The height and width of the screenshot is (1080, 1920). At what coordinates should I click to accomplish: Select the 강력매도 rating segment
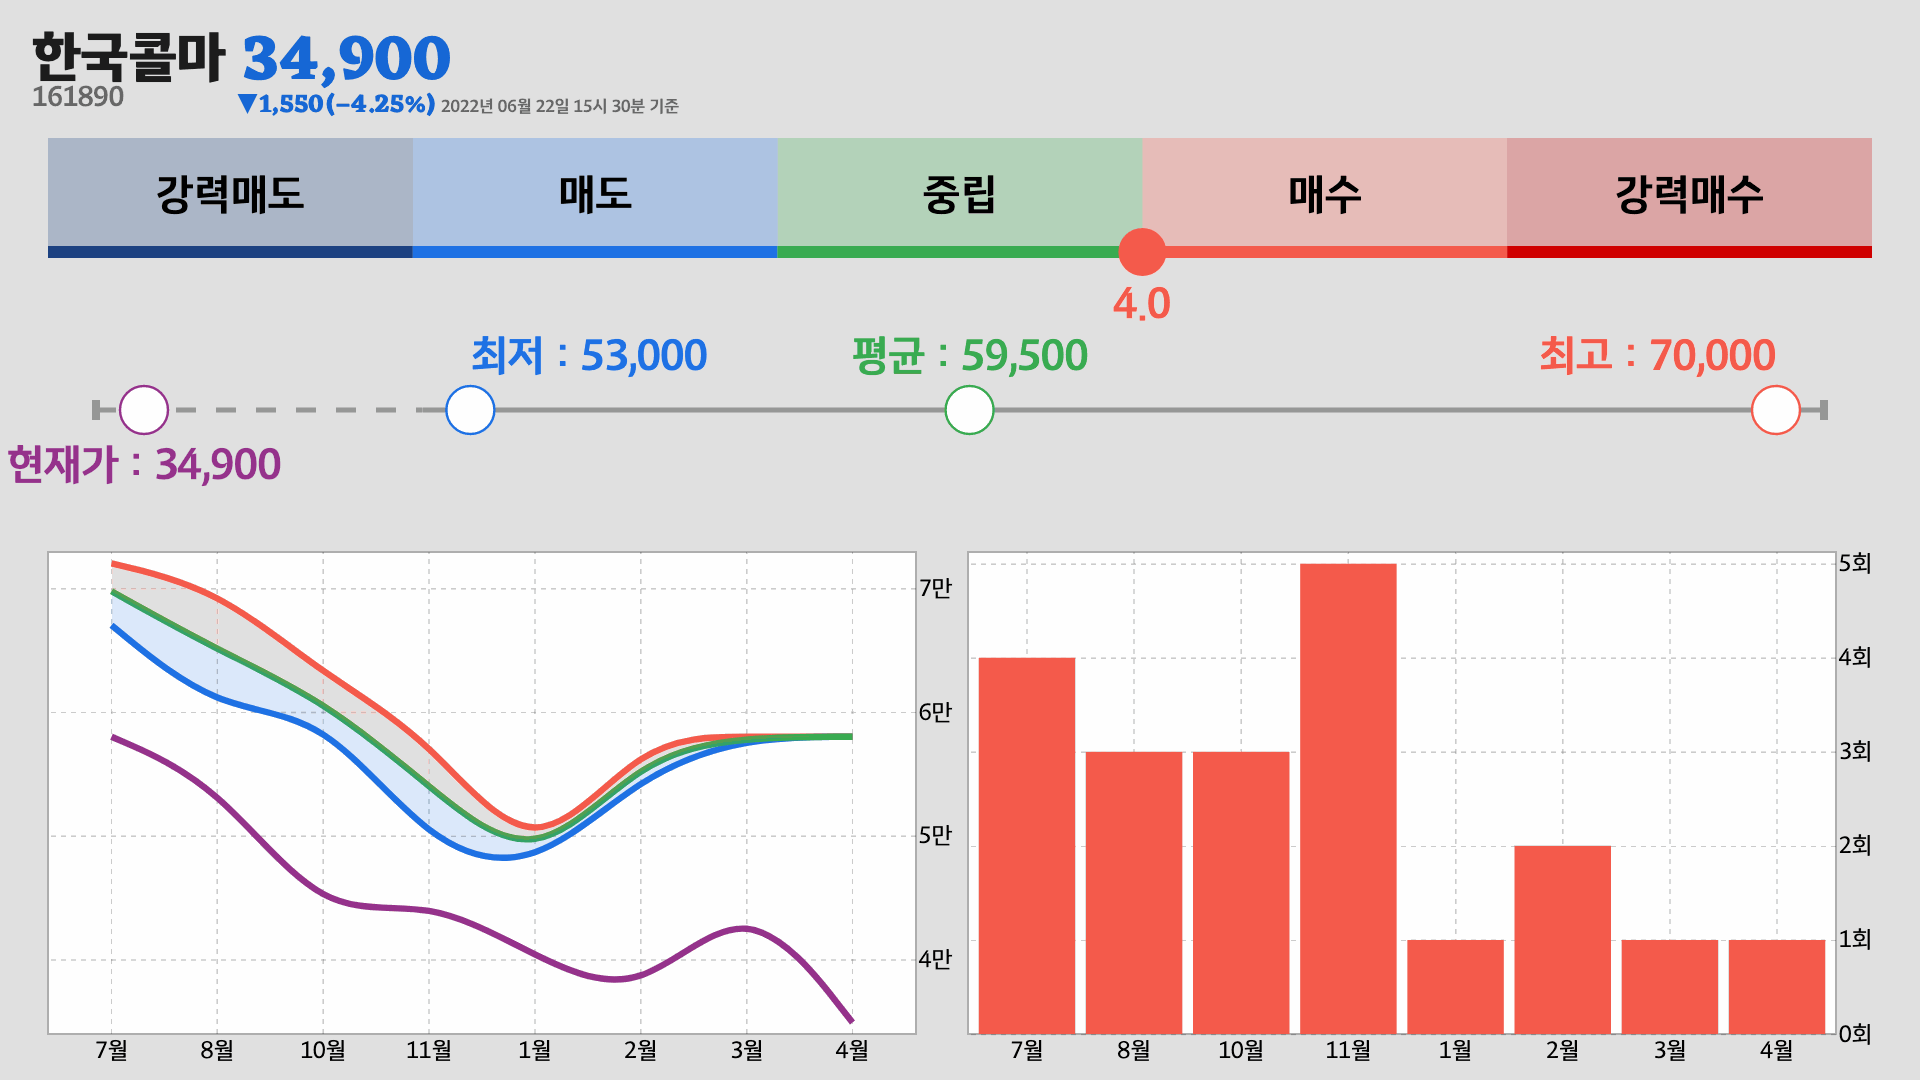230,197
